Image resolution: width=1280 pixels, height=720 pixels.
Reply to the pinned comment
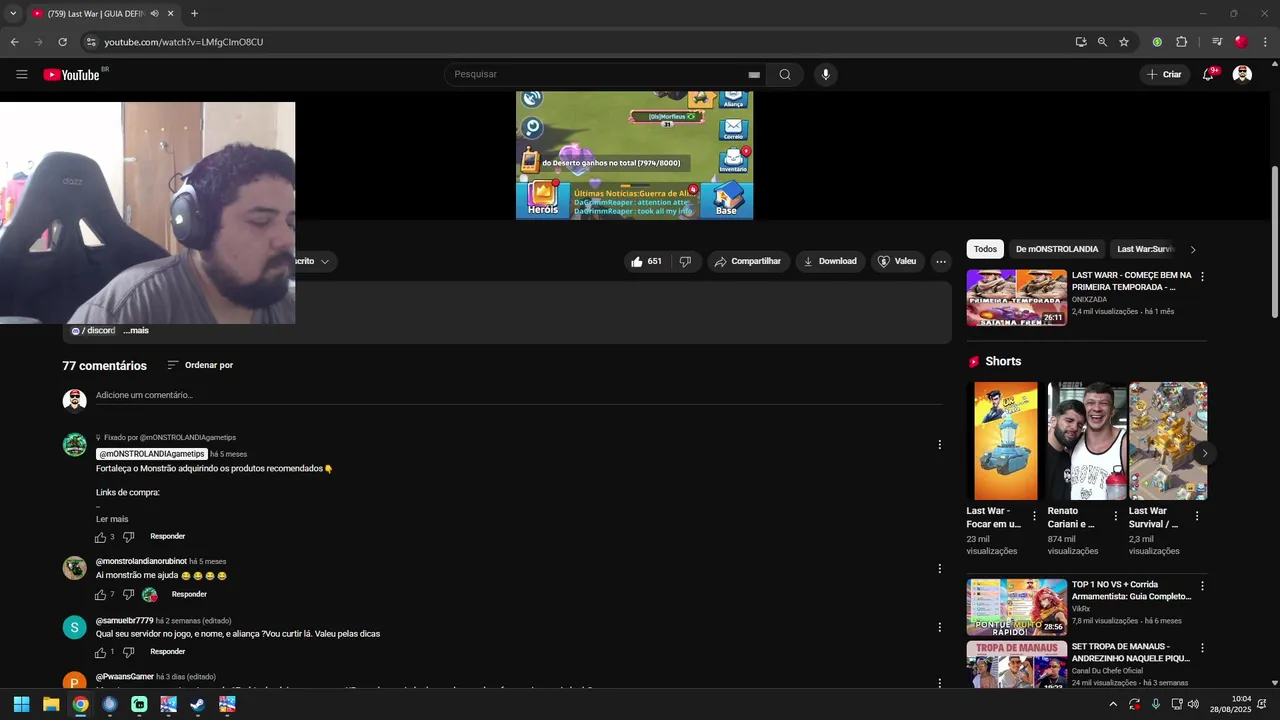tap(167, 537)
